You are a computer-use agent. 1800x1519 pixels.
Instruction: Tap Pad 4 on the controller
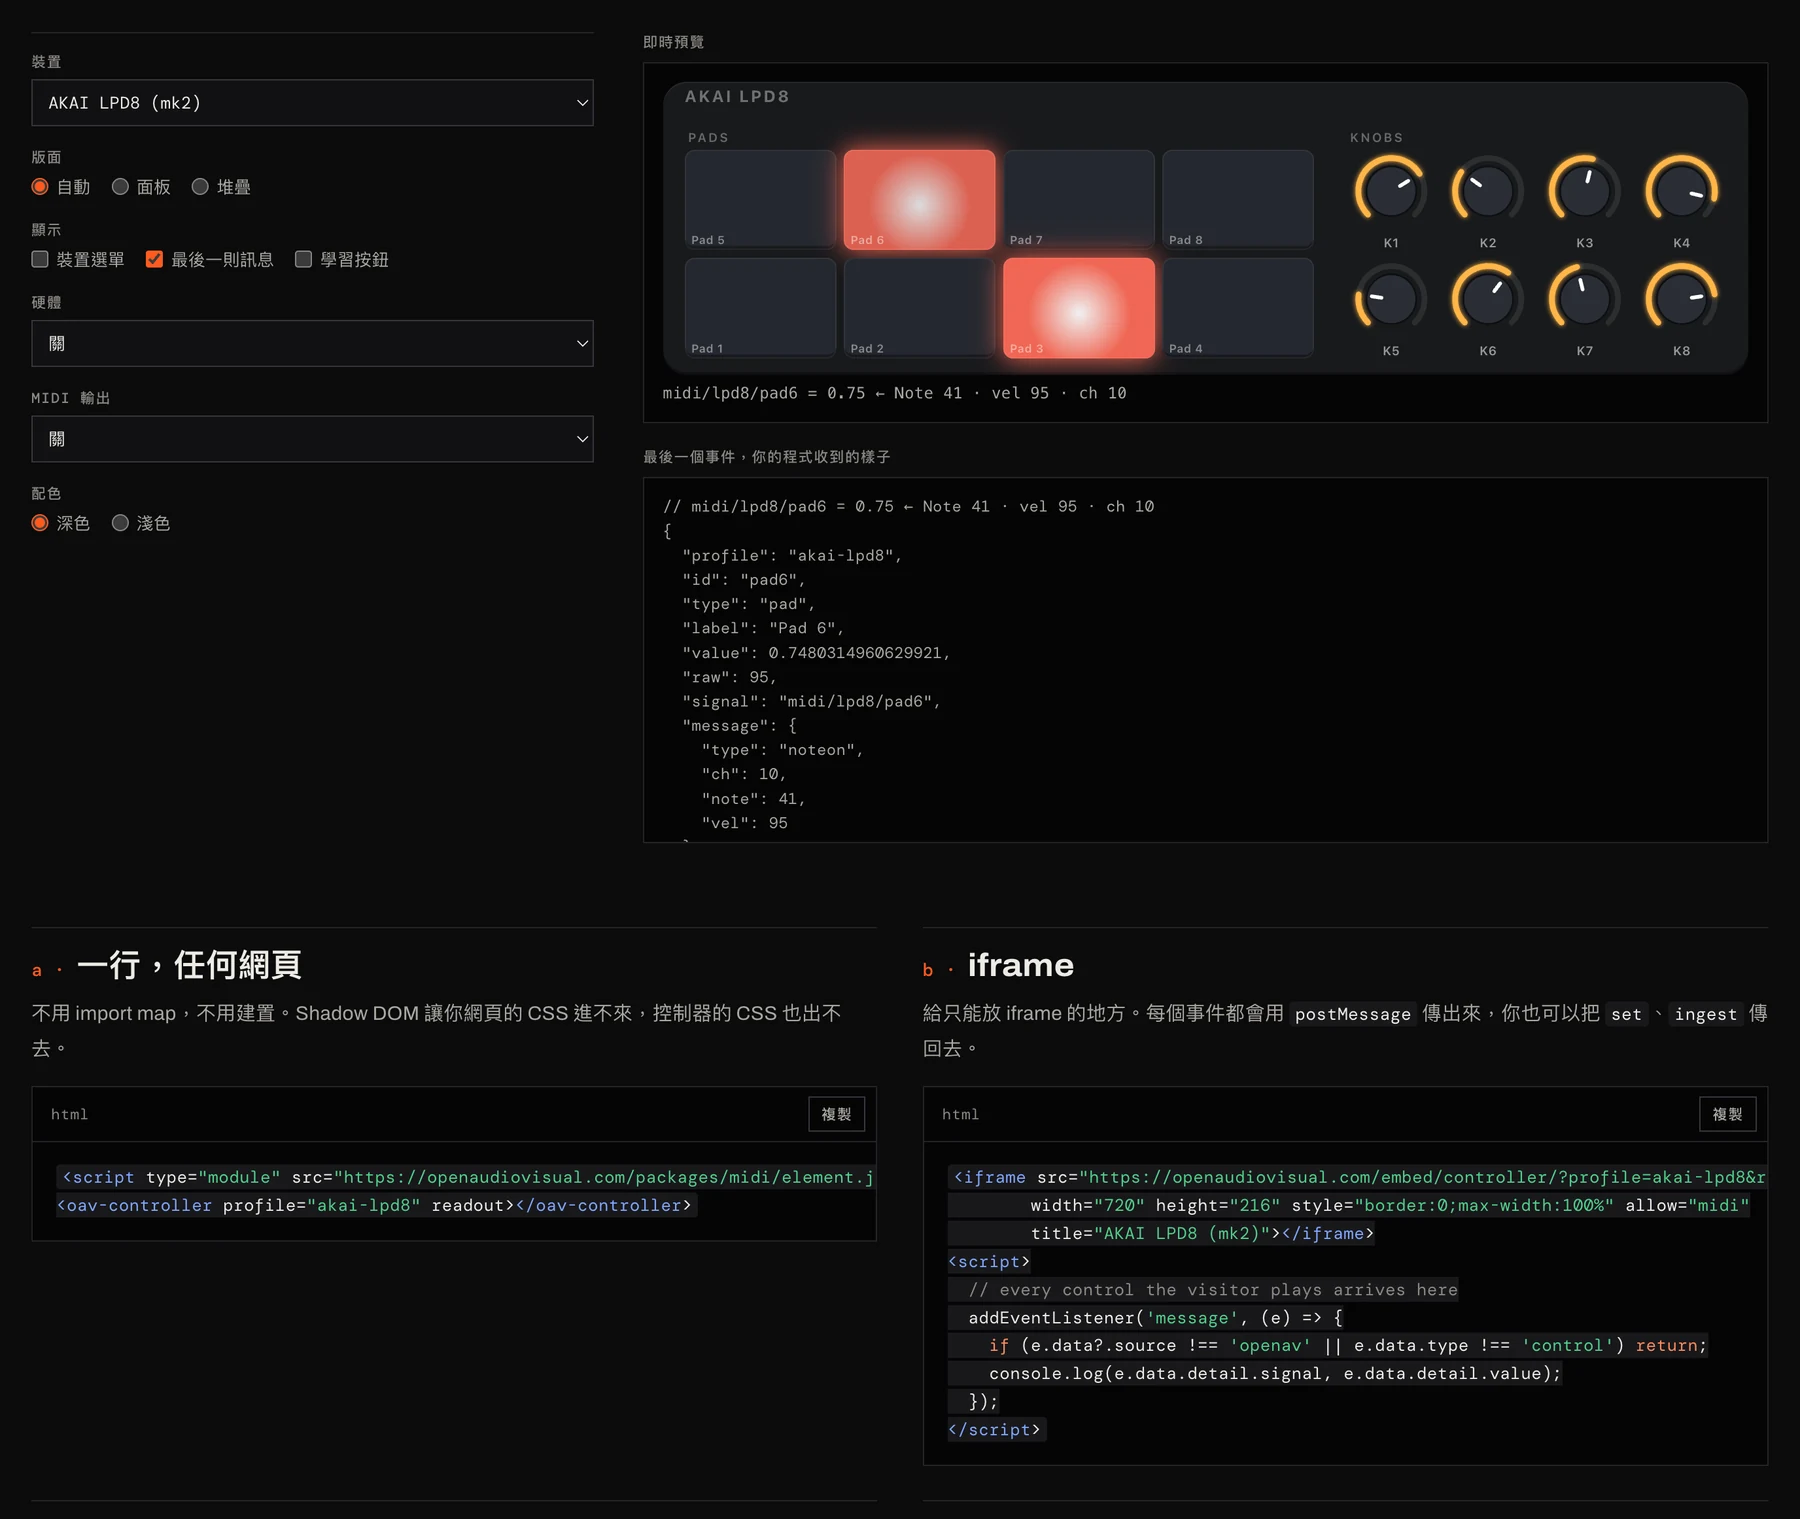[1238, 307]
